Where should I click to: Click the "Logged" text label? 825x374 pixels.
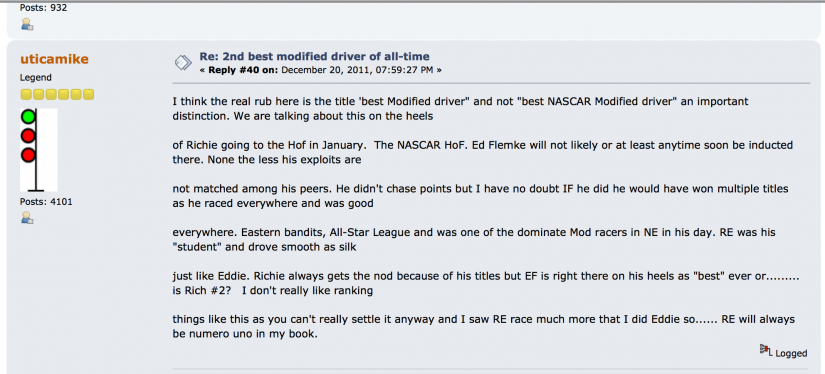(791, 353)
